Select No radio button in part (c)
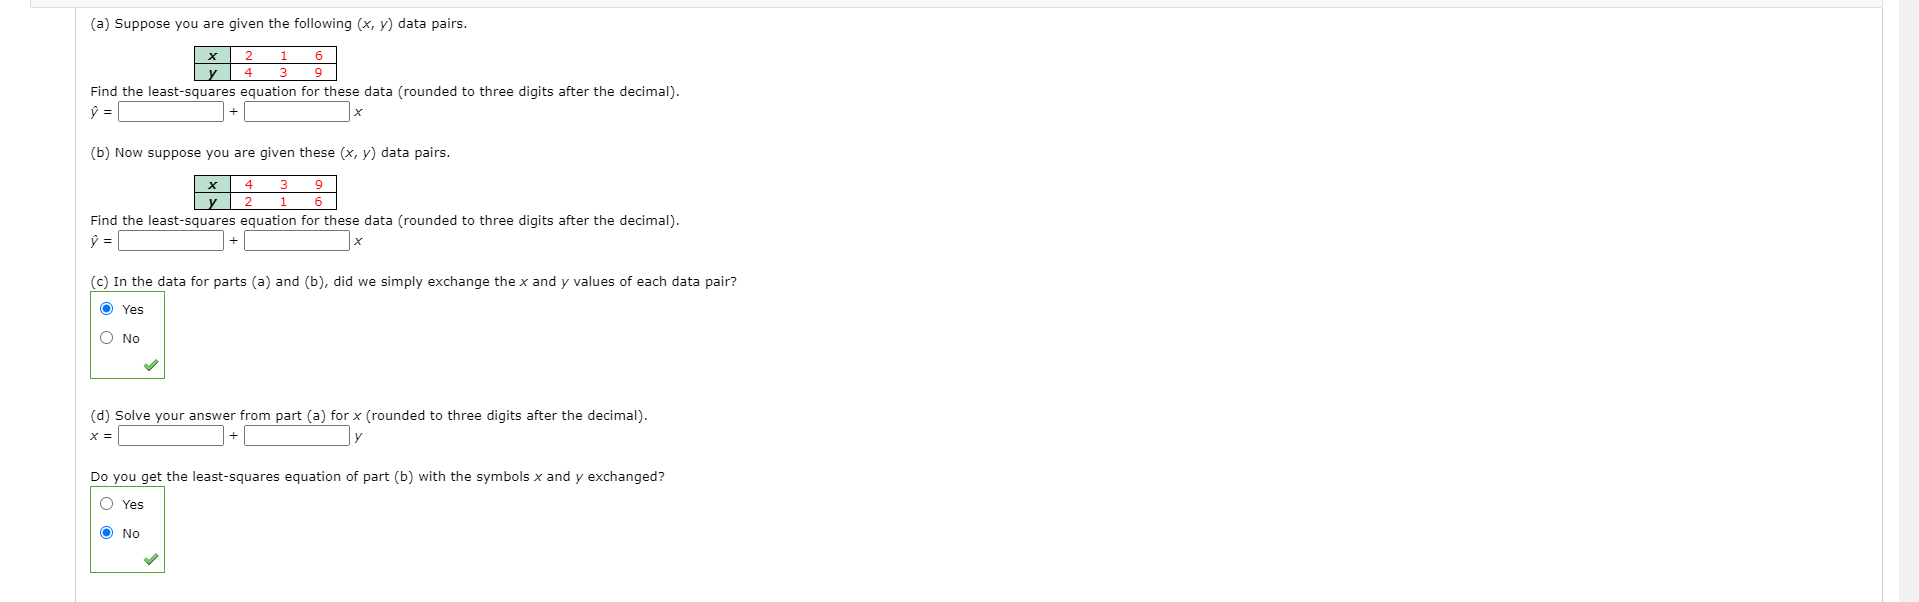The height and width of the screenshot is (602, 1919). (107, 338)
